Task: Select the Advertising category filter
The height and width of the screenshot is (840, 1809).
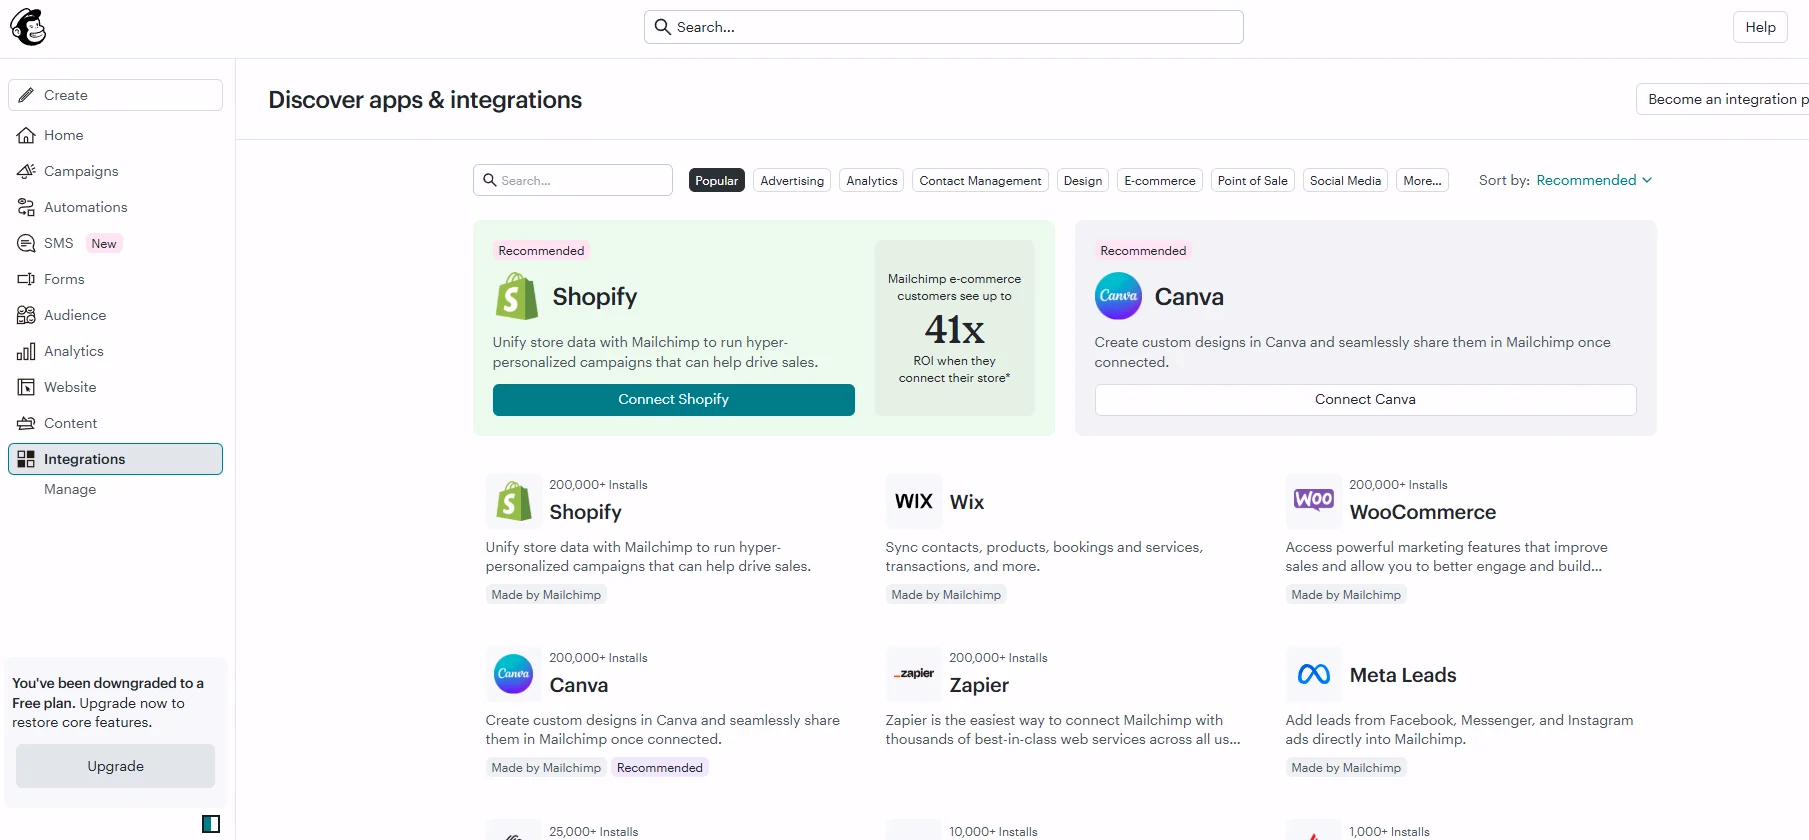Action: click(x=791, y=180)
